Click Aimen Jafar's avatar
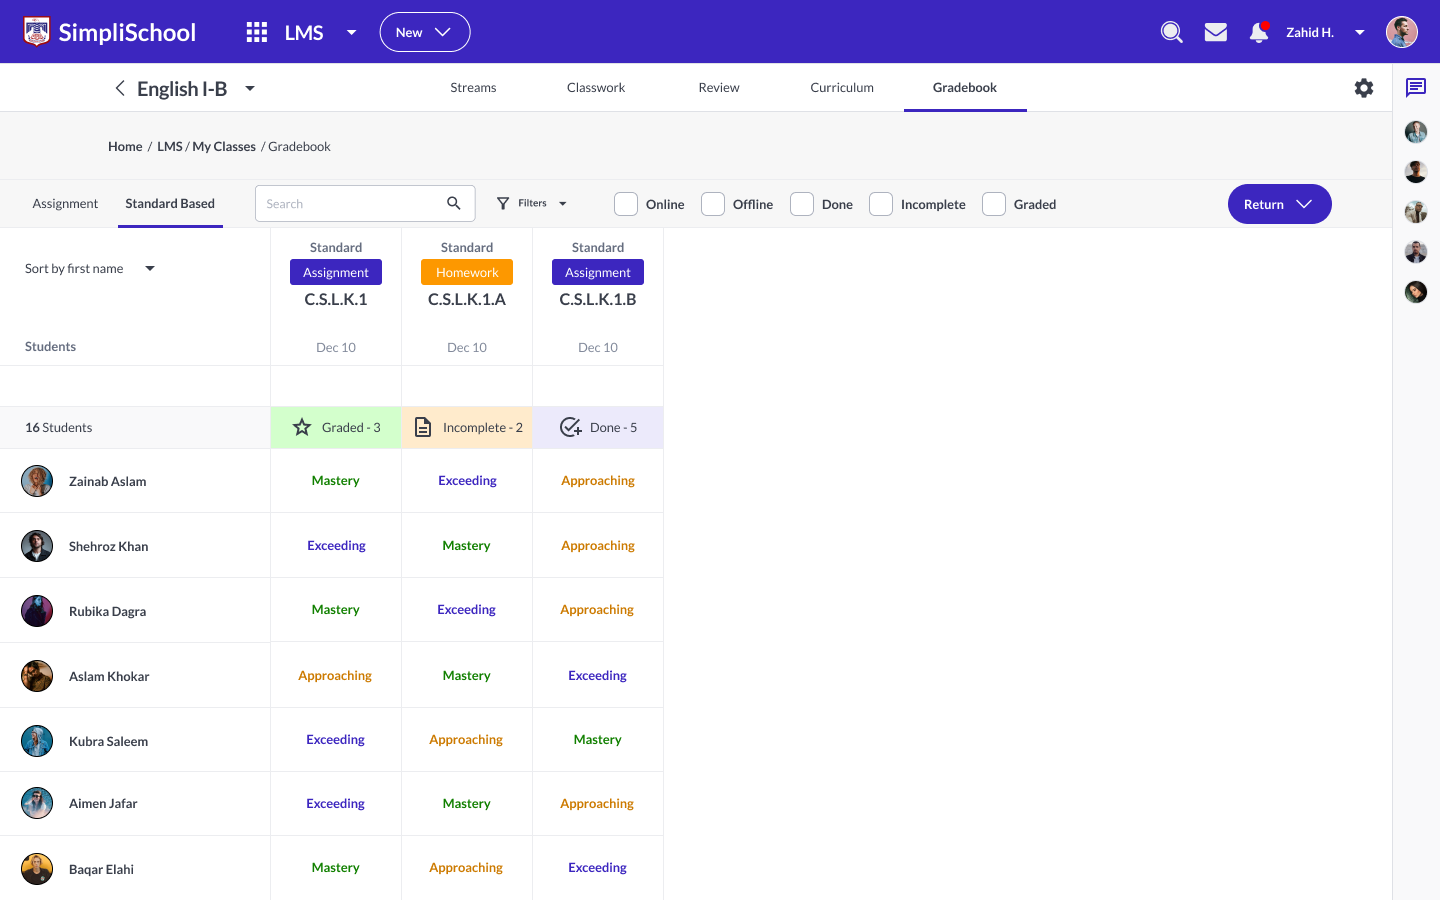The image size is (1440, 900). point(37,803)
